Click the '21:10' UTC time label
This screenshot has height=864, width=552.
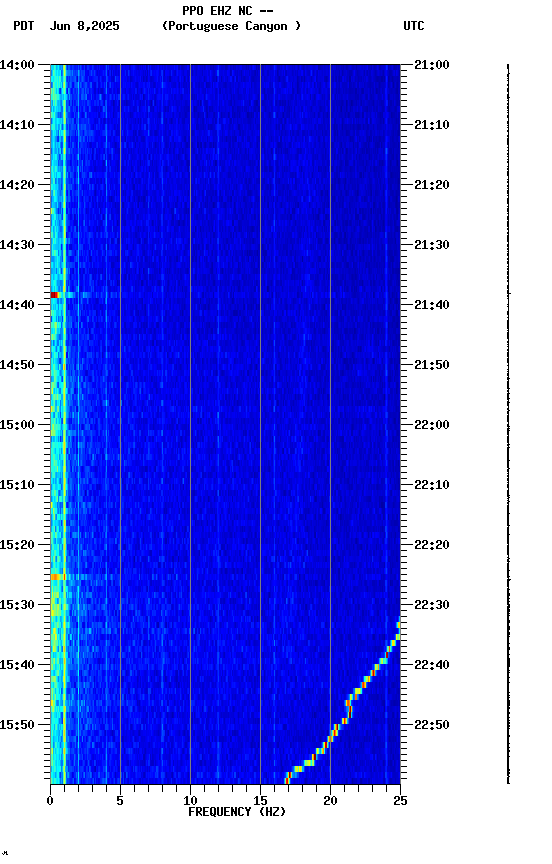click(x=432, y=125)
